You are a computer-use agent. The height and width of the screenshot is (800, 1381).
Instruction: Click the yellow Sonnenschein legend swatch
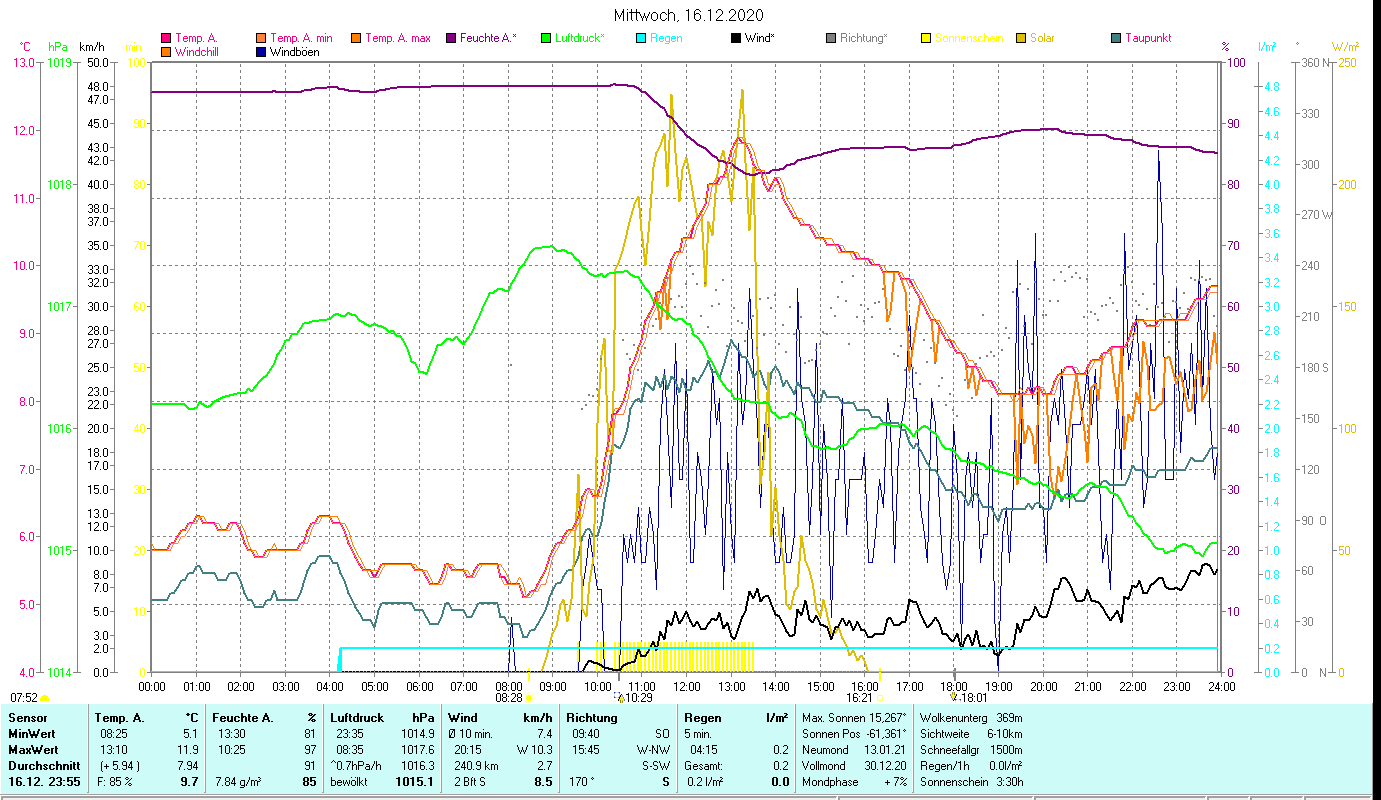pos(926,39)
